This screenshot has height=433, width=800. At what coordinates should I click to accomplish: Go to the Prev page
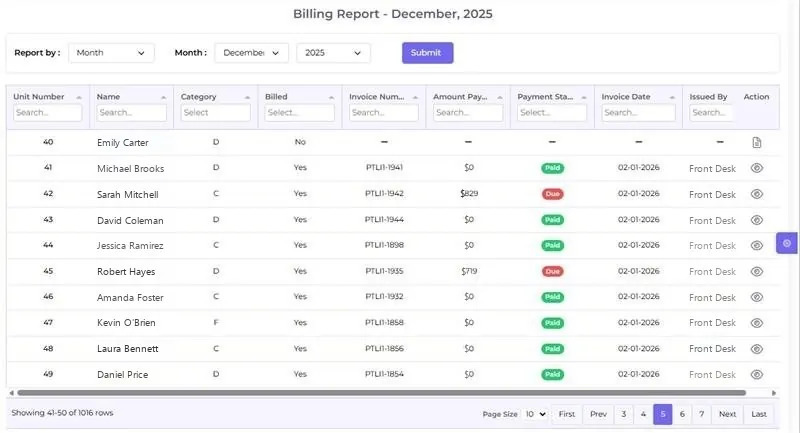coord(598,414)
